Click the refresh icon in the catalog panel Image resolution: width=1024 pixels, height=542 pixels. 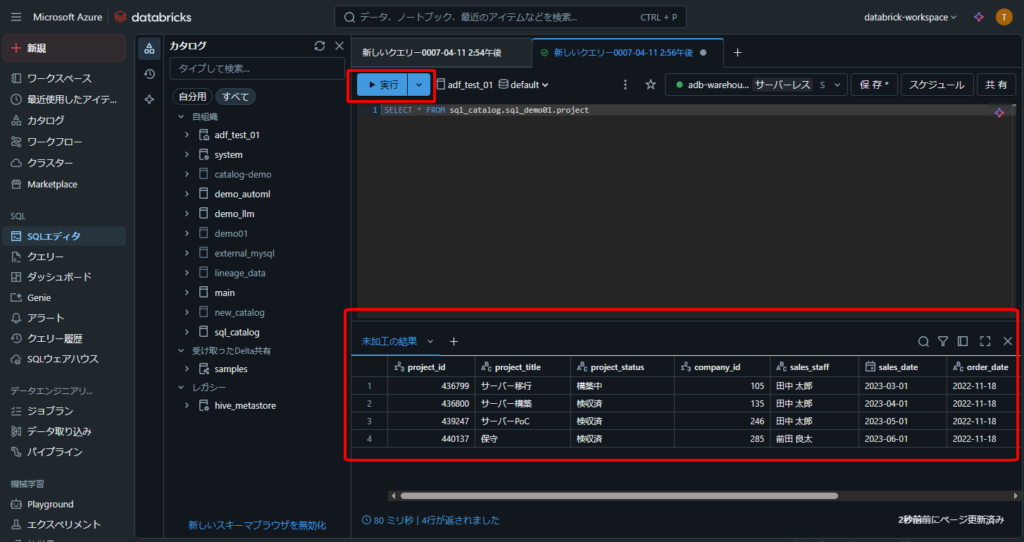tap(319, 46)
